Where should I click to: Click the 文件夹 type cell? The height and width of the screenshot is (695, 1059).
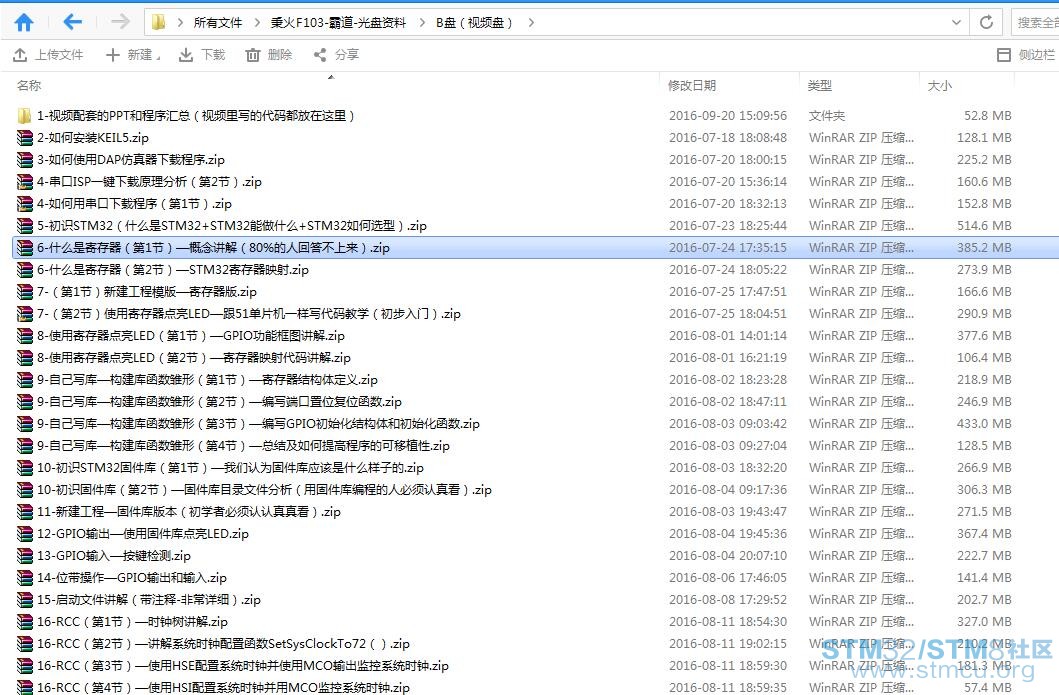point(827,115)
